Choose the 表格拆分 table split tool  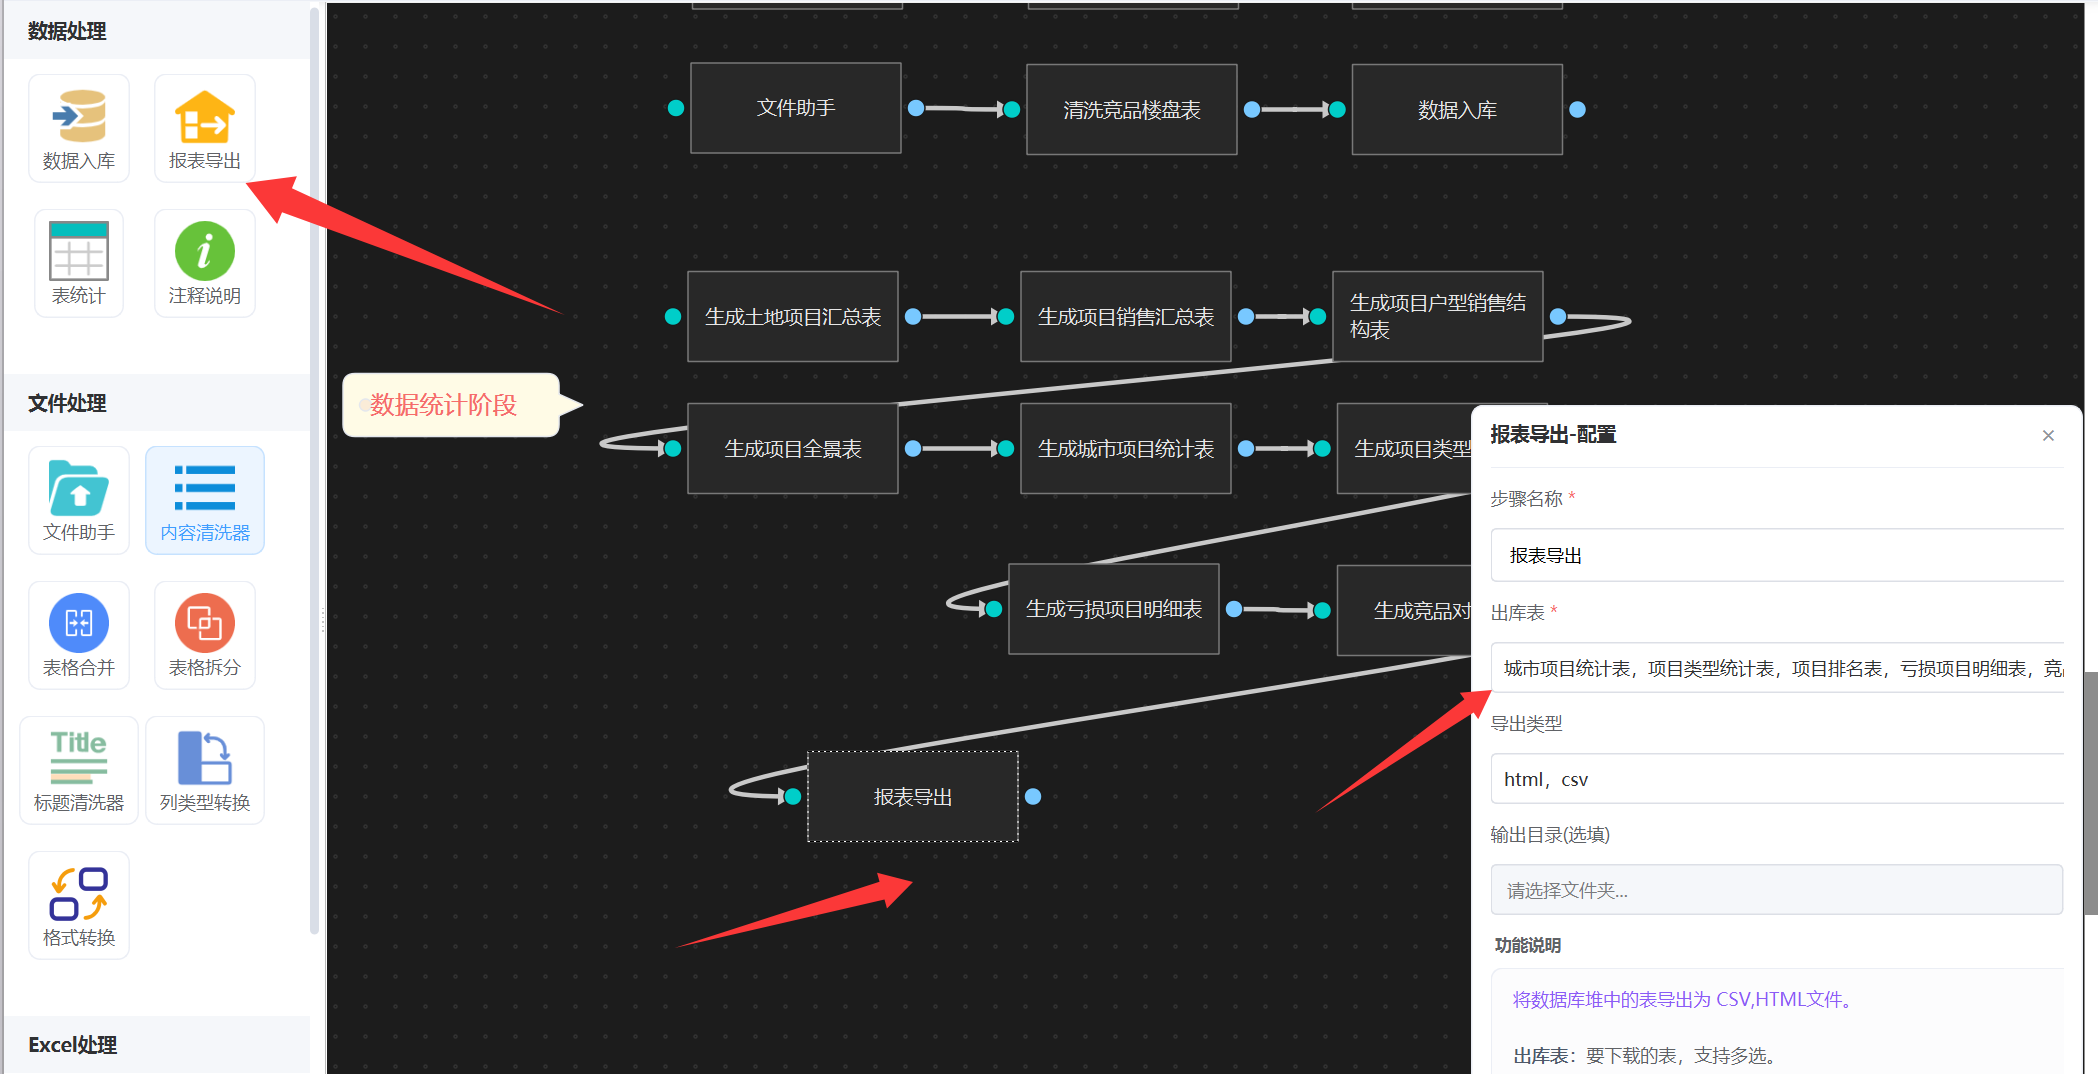click(205, 635)
